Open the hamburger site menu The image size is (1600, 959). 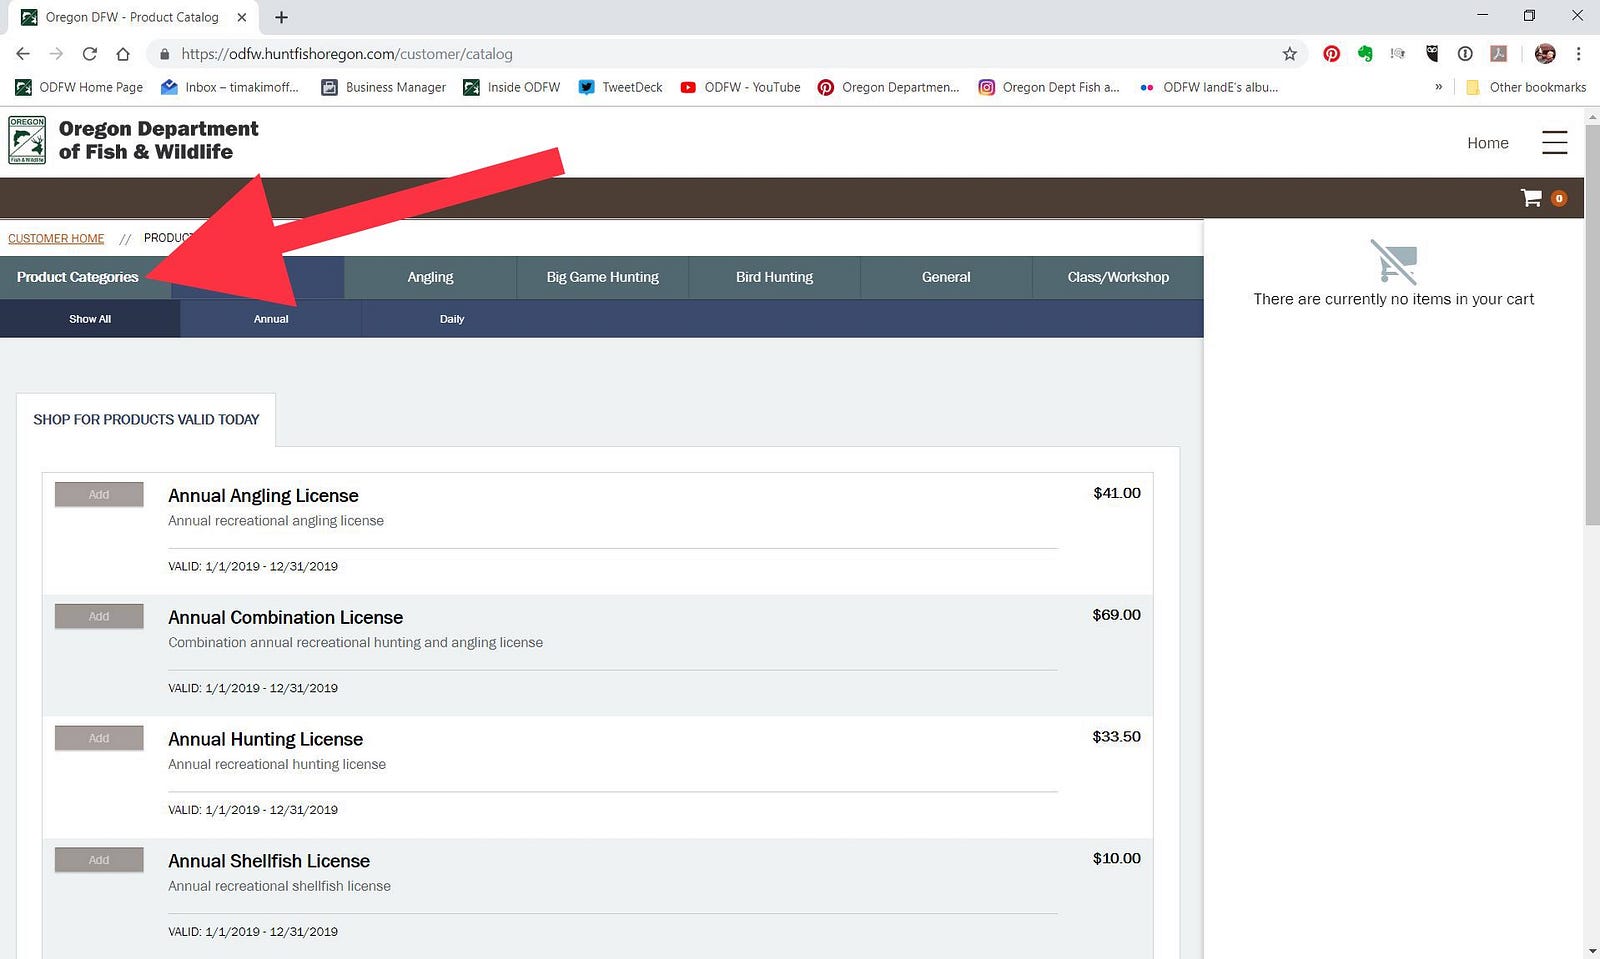pos(1554,143)
